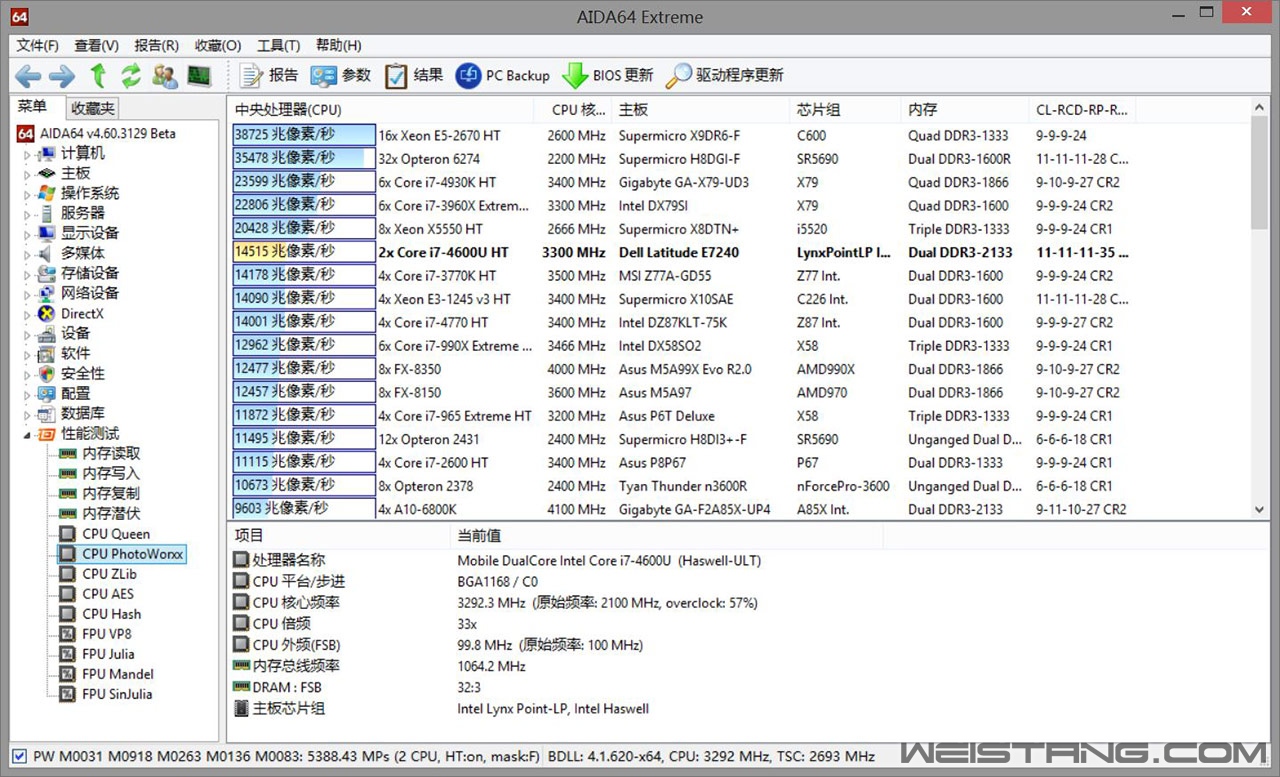Collapse the 性能测试 tree node
This screenshot has height=777, width=1280.
coord(28,434)
